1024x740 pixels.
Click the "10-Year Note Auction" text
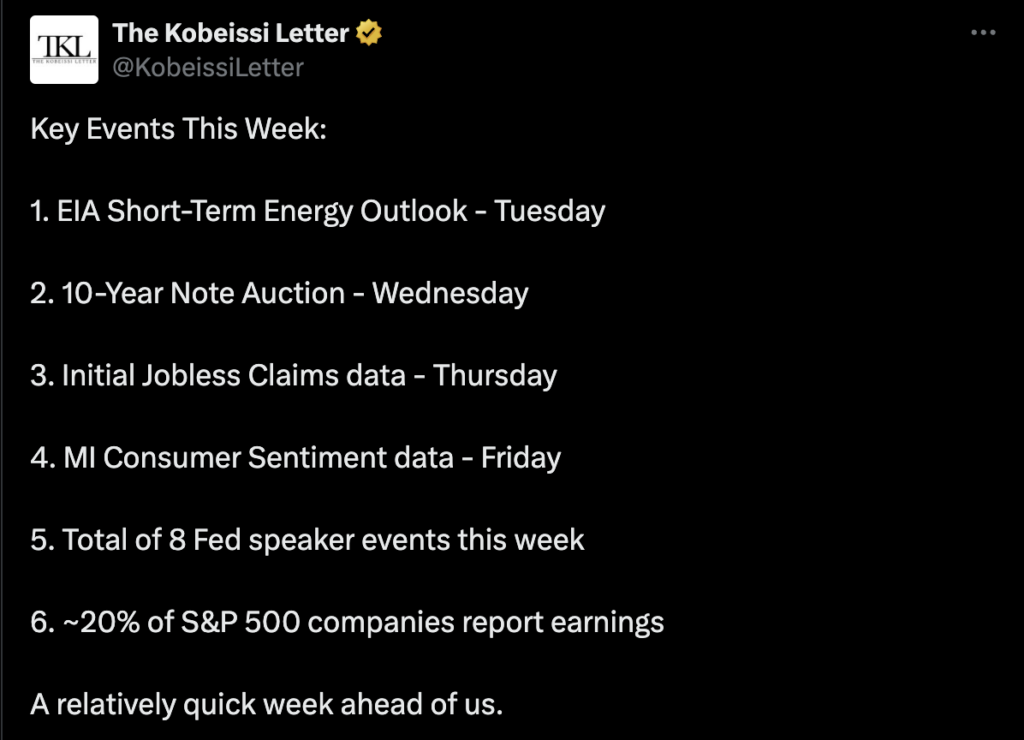click(203, 293)
